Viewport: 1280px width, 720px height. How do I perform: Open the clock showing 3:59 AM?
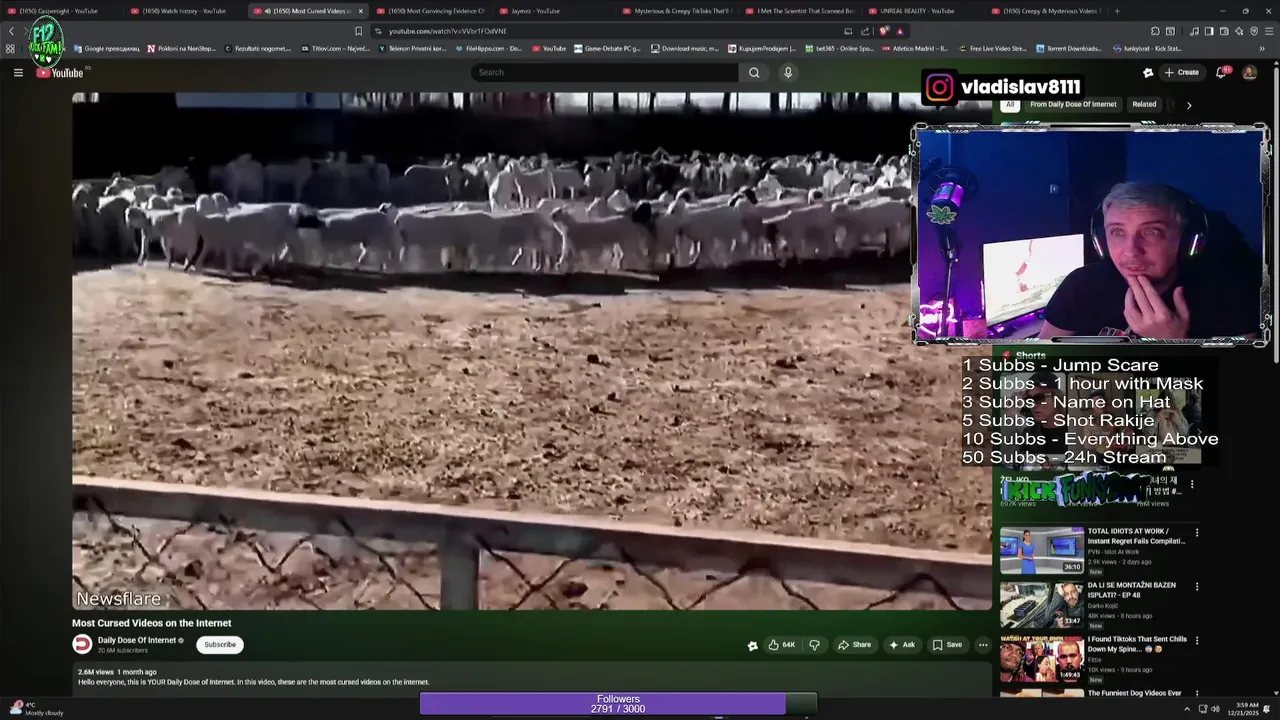pos(1244,709)
